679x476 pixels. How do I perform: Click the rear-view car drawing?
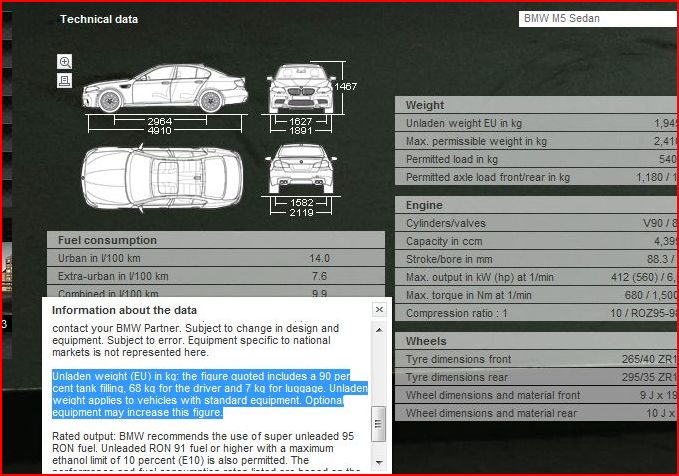pyautogui.click(x=301, y=169)
